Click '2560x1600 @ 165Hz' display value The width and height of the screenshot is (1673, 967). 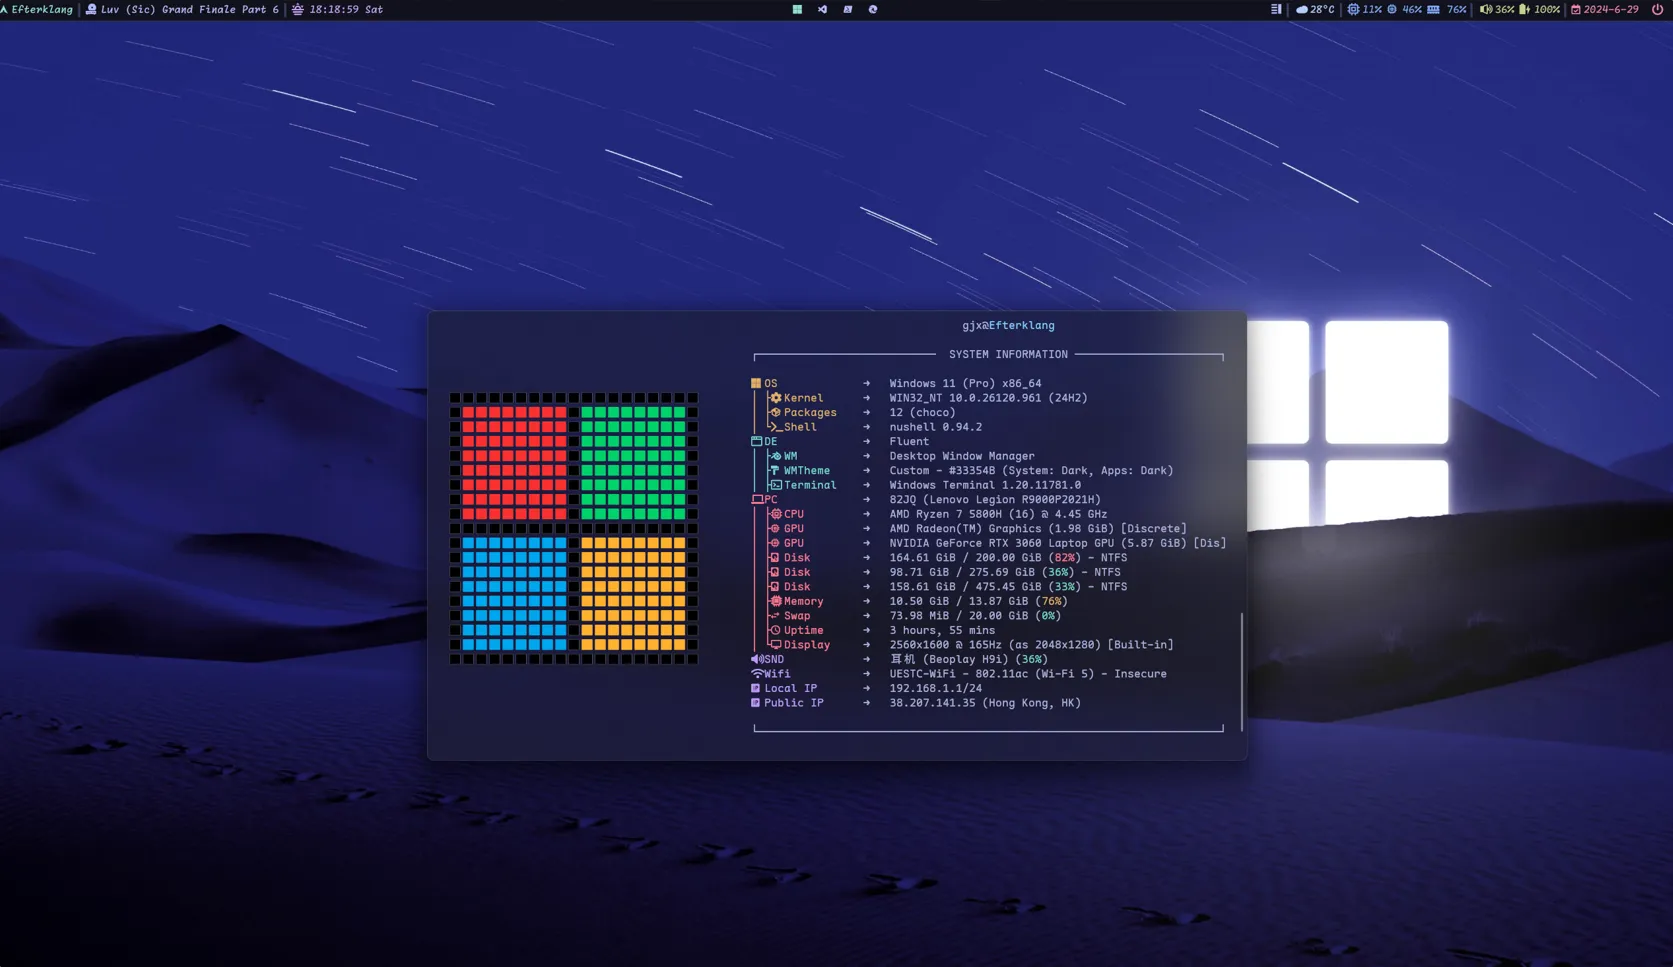click(x=948, y=645)
